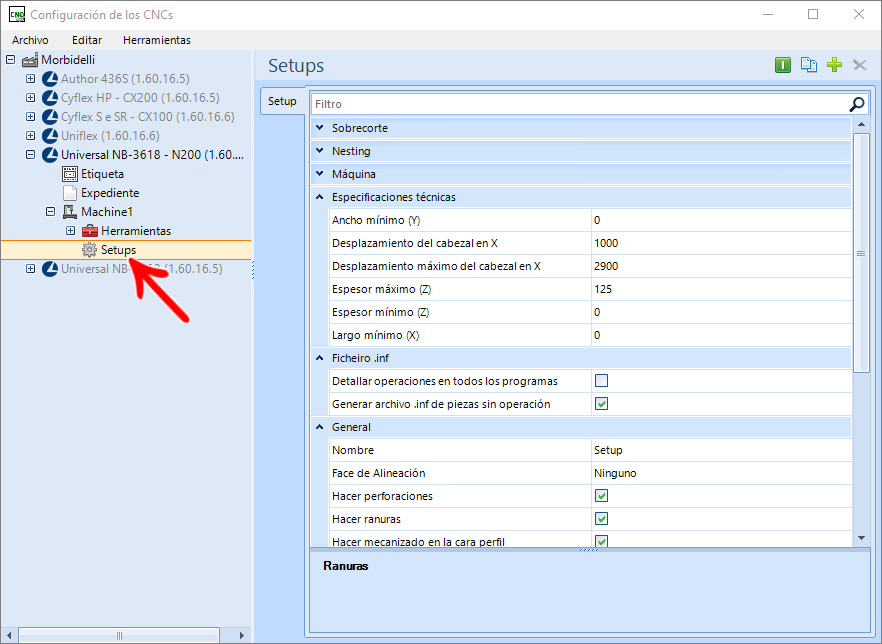Click the gray delete setup X icon

860,65
